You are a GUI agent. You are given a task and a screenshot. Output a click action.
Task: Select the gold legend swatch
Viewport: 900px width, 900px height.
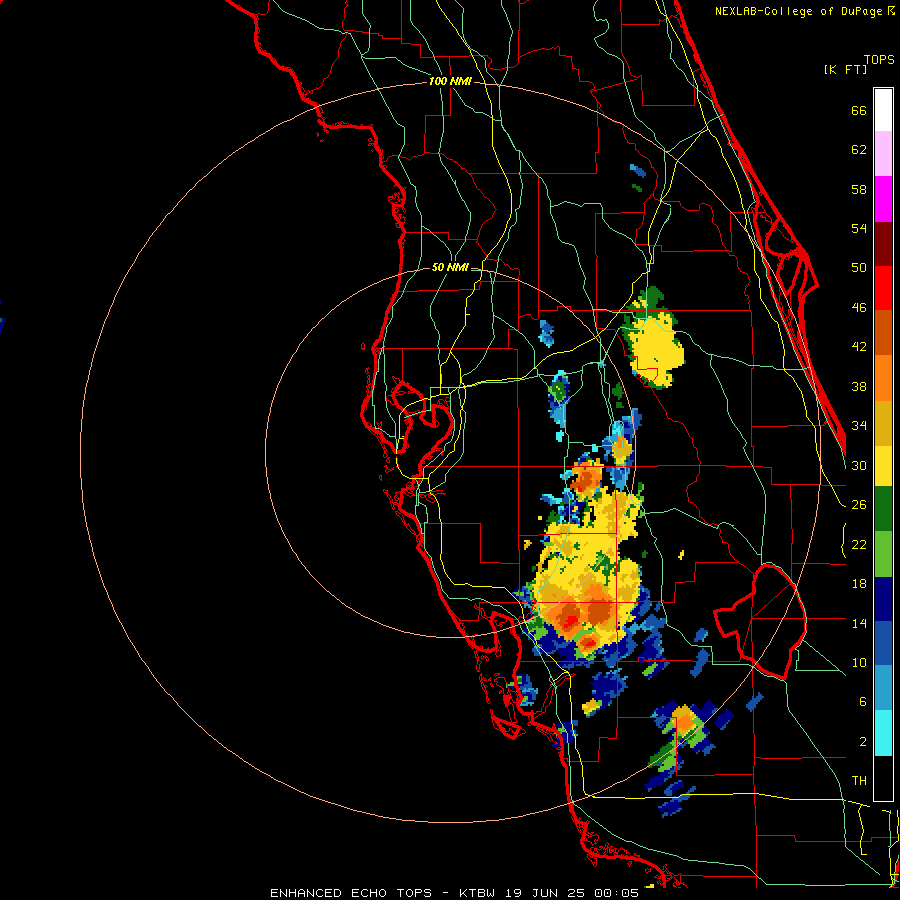(883, 422)
